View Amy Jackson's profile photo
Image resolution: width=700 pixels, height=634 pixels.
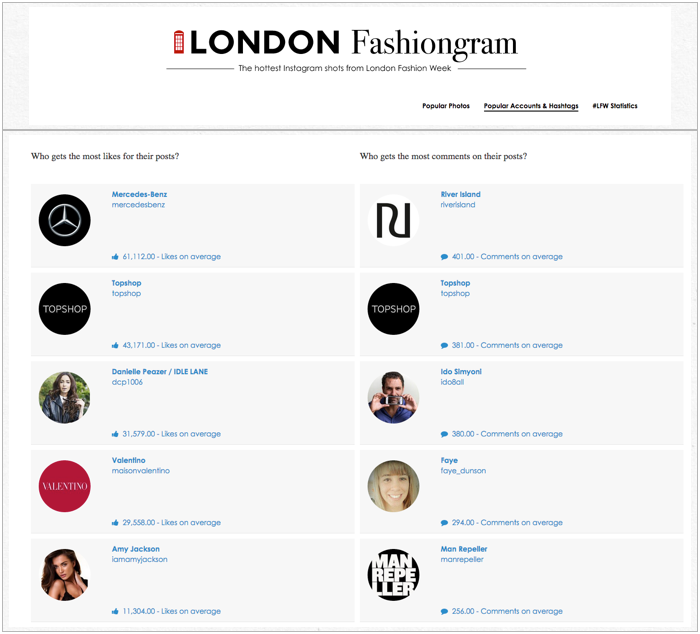point(65,575)
